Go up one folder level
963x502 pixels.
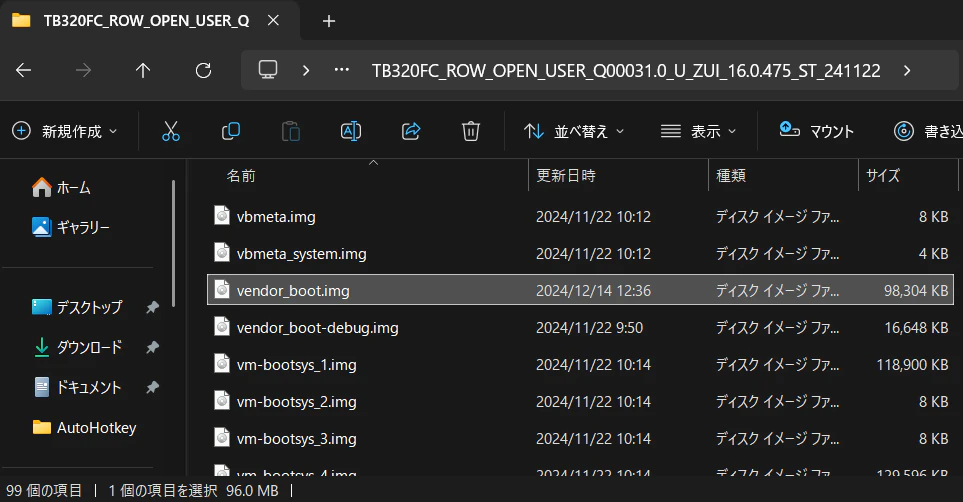tap(143, 71)
